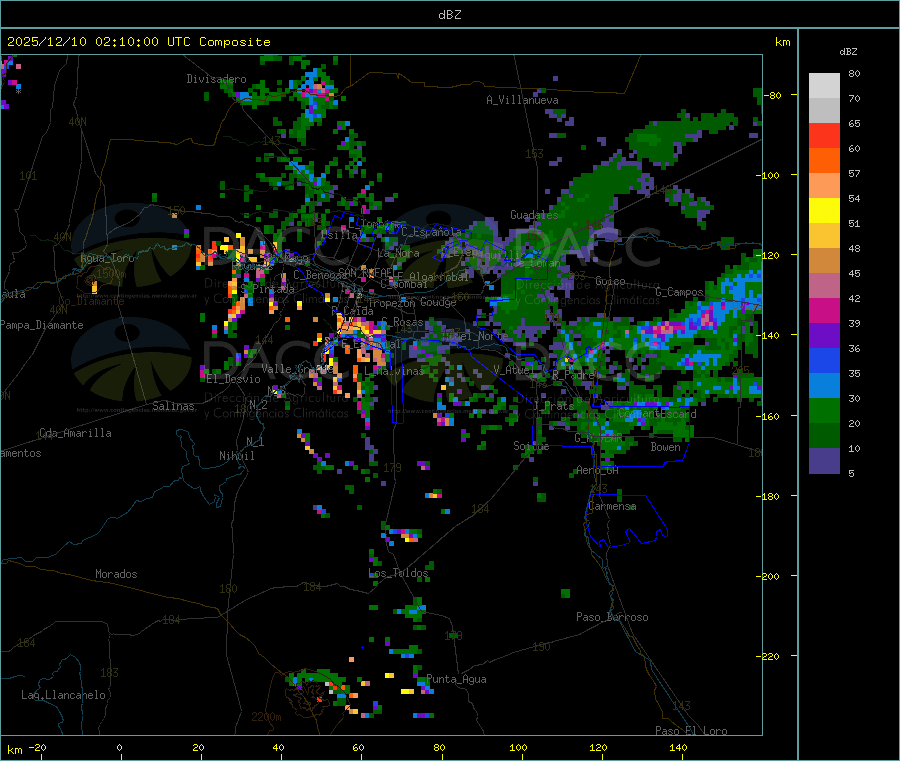Click the 'Paso_Barroso' location label
Image resolution: width=900 pixels, height=761 pixels.
[x=612, y=617]
